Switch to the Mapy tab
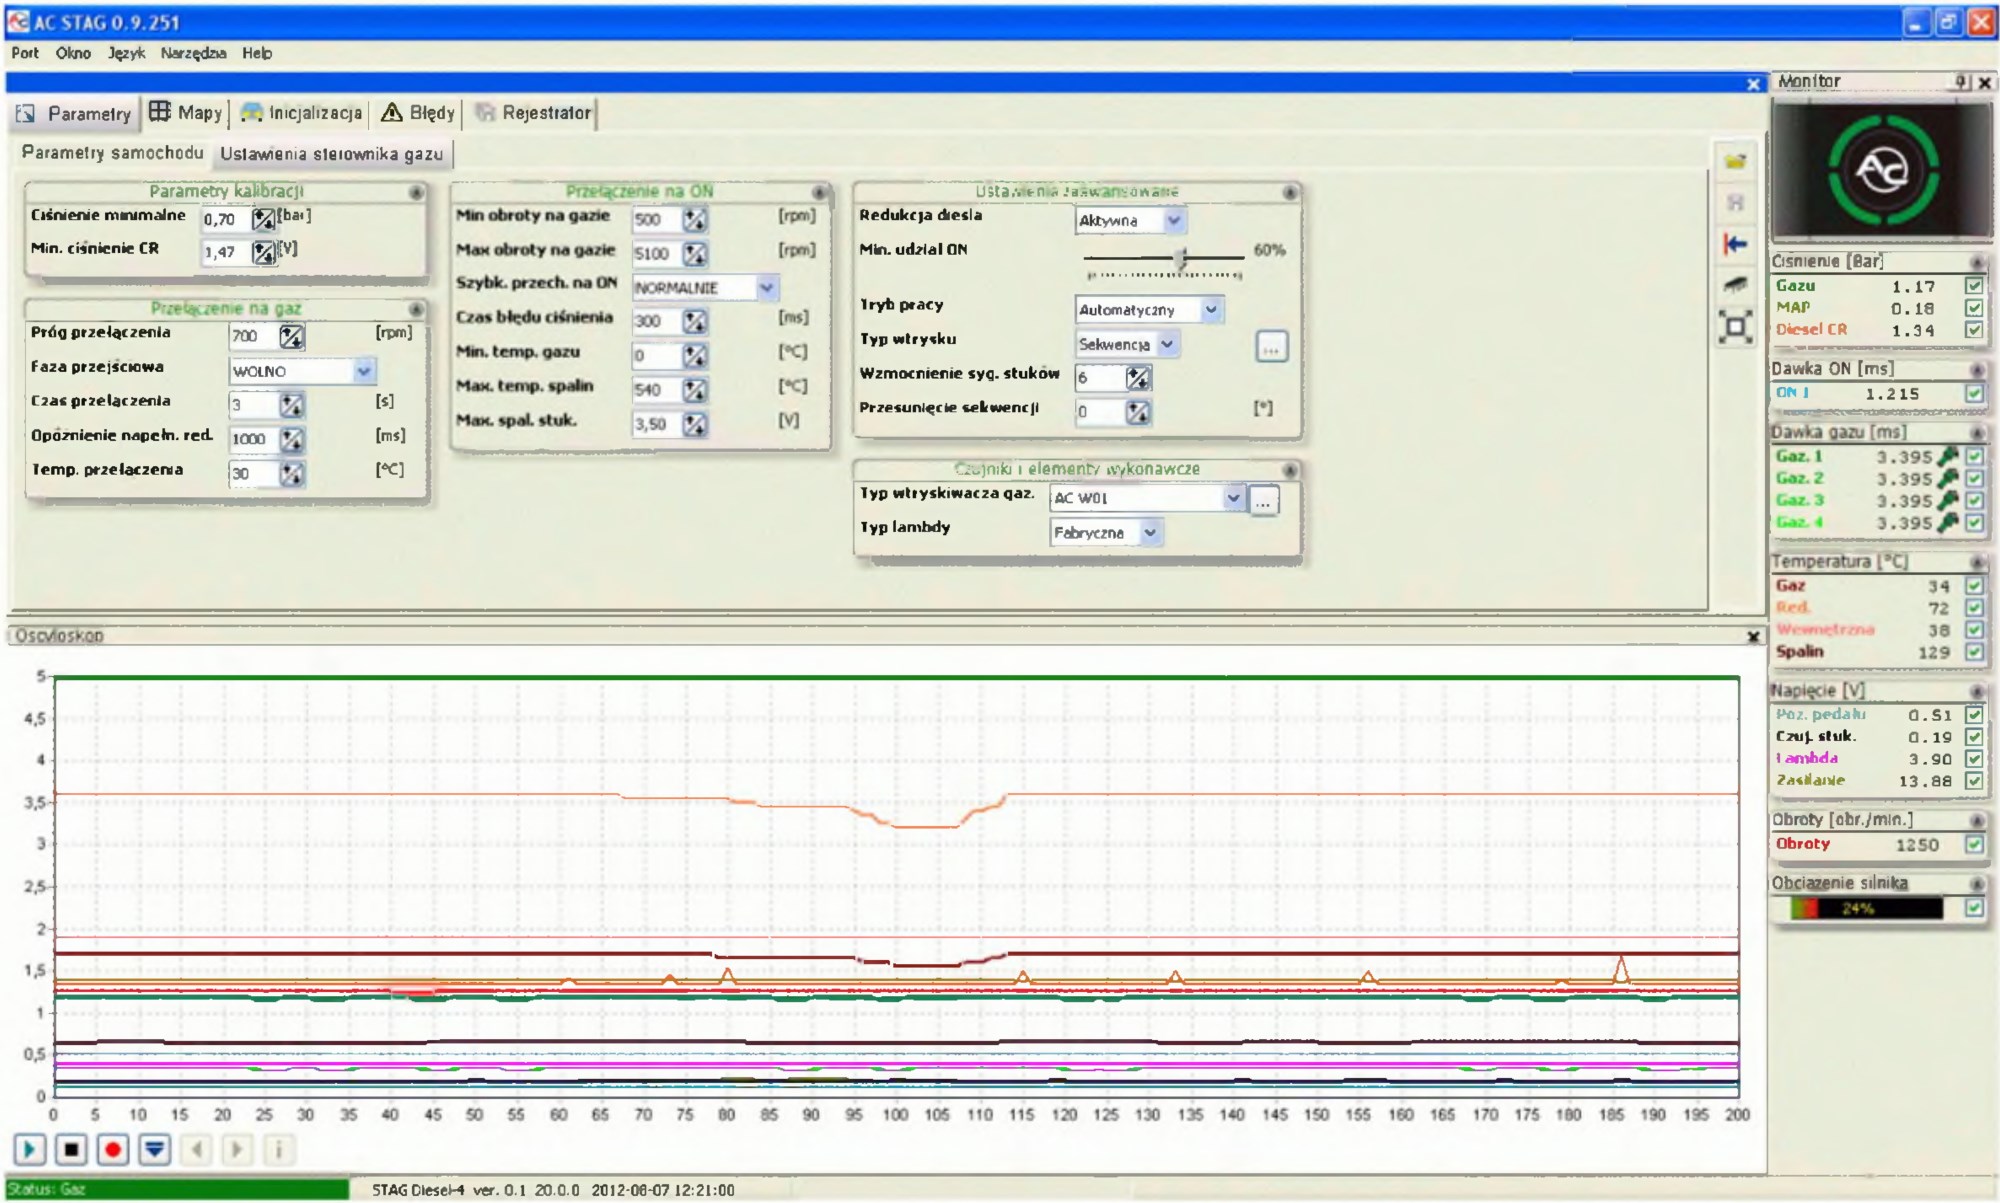The height and width of the screenshot is (1203, 2000). (186, 113)
